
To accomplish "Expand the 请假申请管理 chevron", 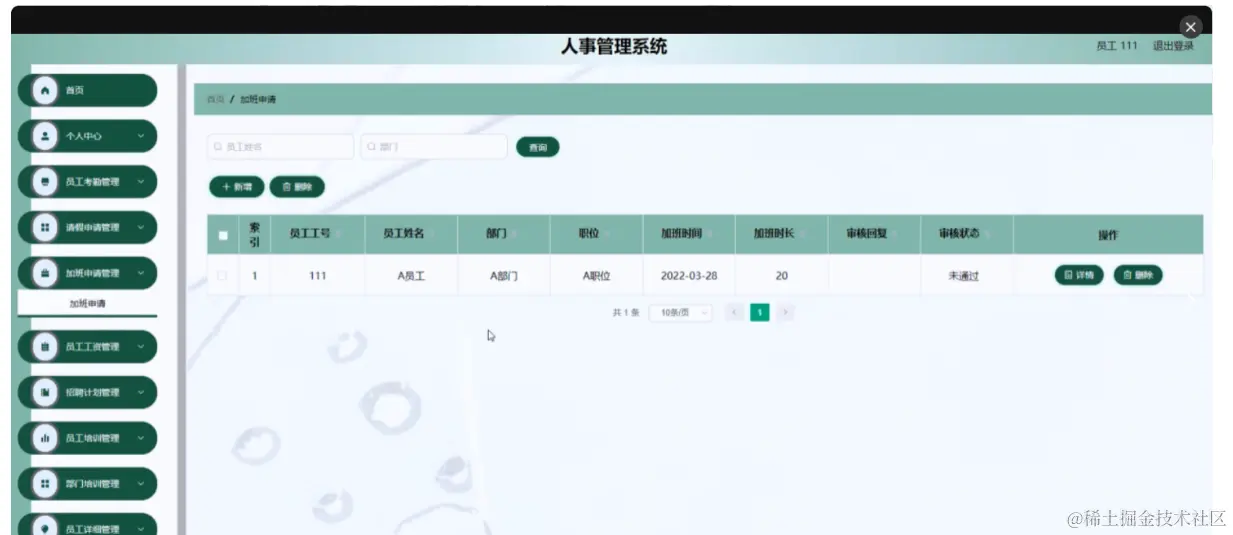I will pyautogui.click(x=140, y=227).
